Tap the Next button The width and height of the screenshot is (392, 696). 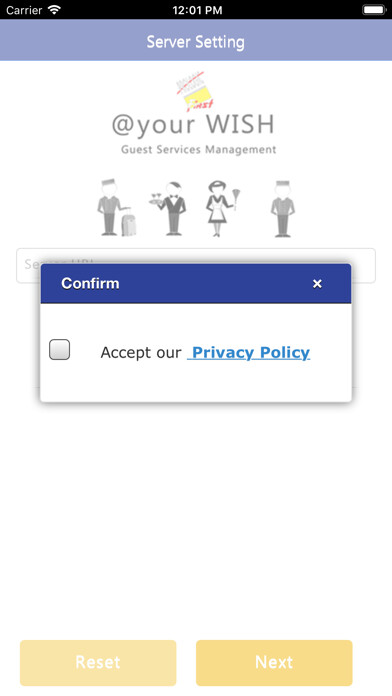pyautogui.click(x=274, y=662)
